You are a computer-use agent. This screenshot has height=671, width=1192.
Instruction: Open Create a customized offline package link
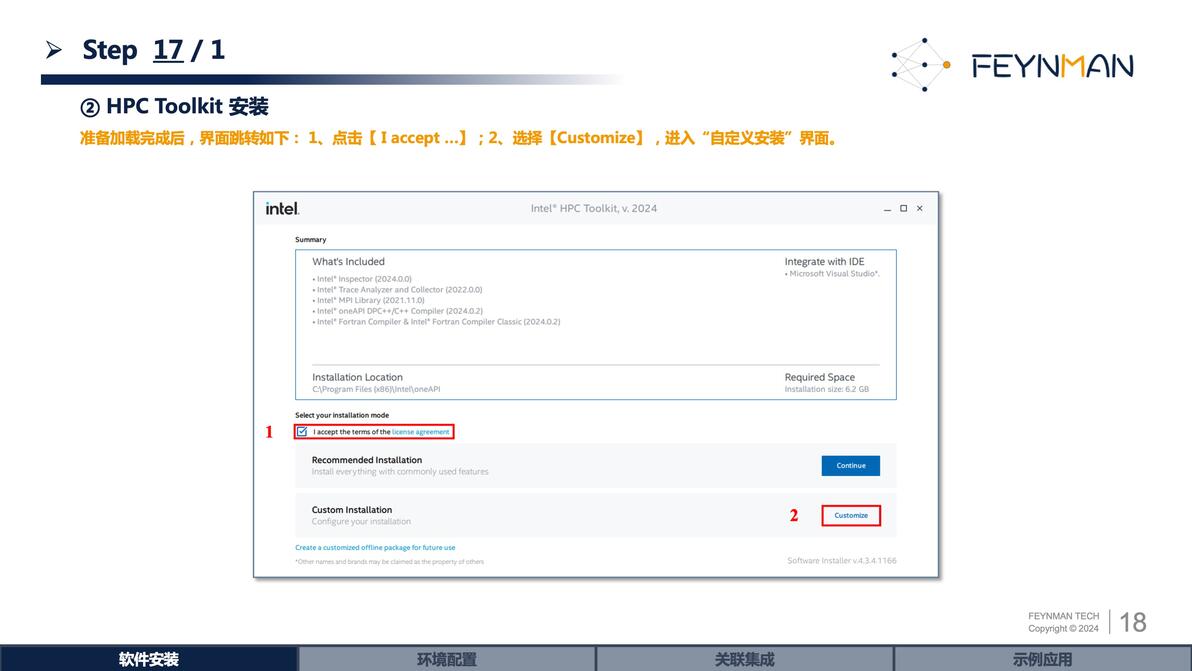376,547
